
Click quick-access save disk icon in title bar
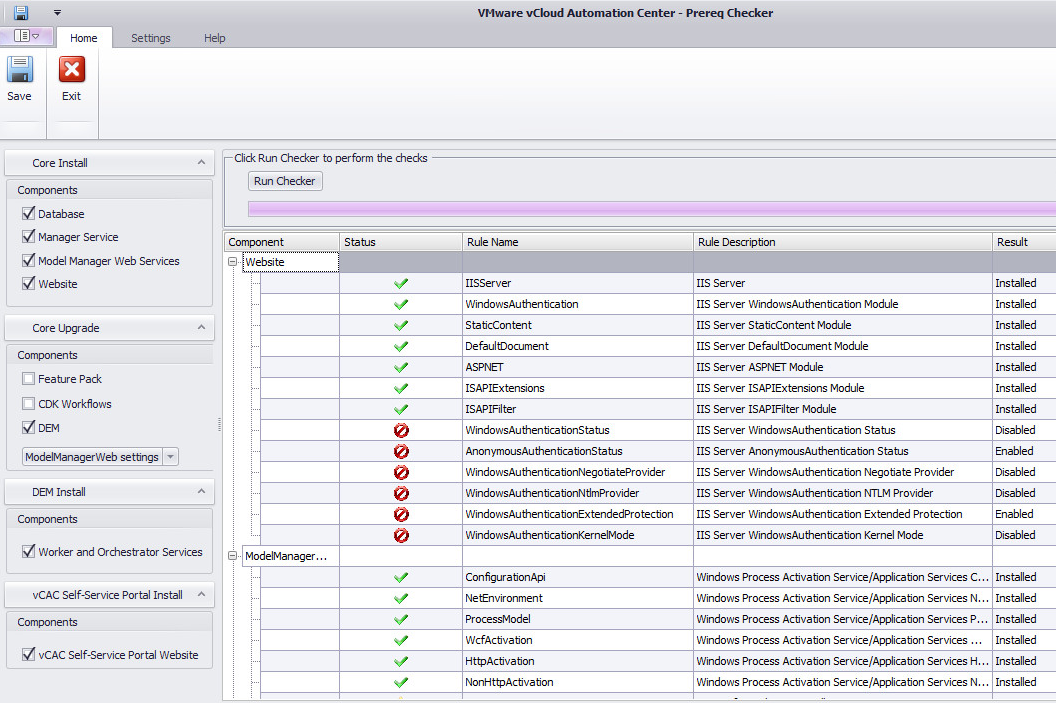(x=22, y=12)
